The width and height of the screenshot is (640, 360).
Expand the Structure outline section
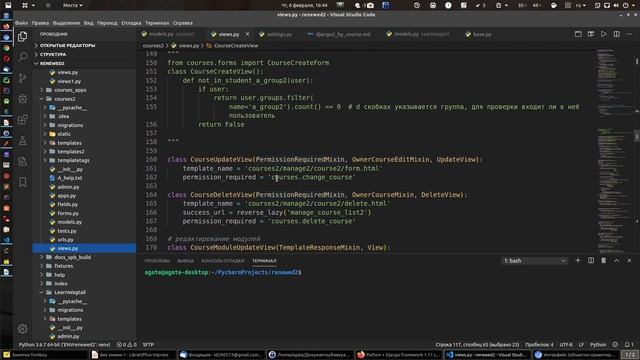click(53, 54)
